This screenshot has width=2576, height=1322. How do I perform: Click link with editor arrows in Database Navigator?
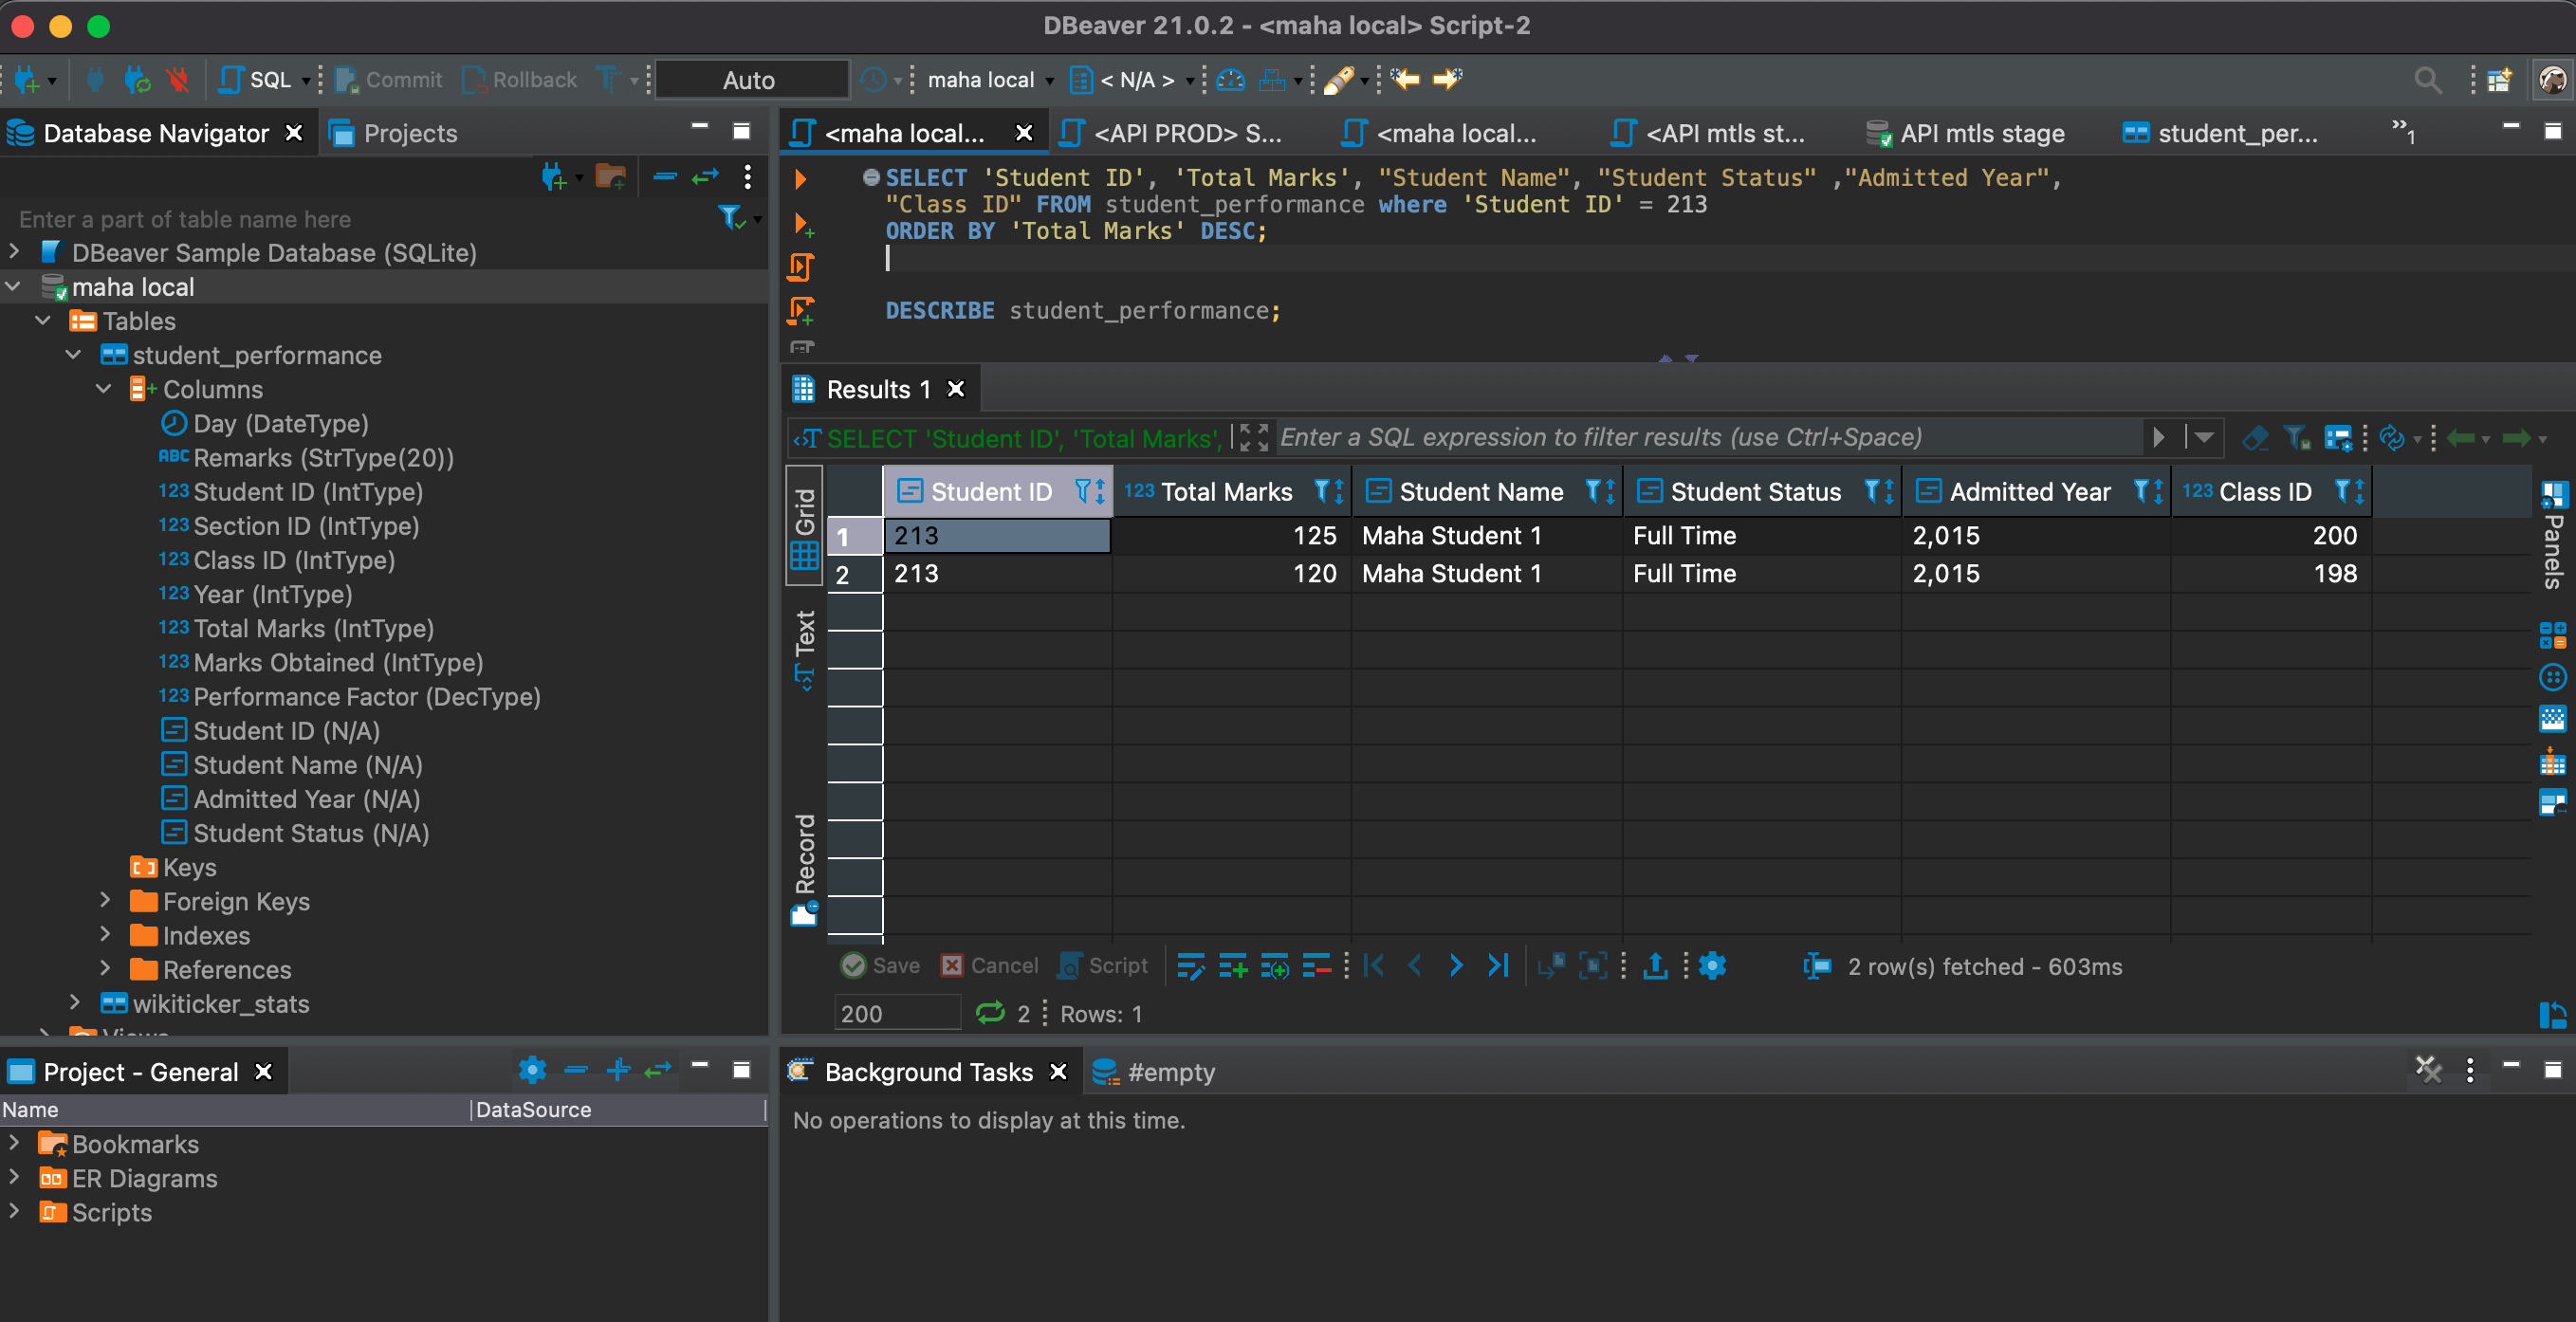pos(706,178)
